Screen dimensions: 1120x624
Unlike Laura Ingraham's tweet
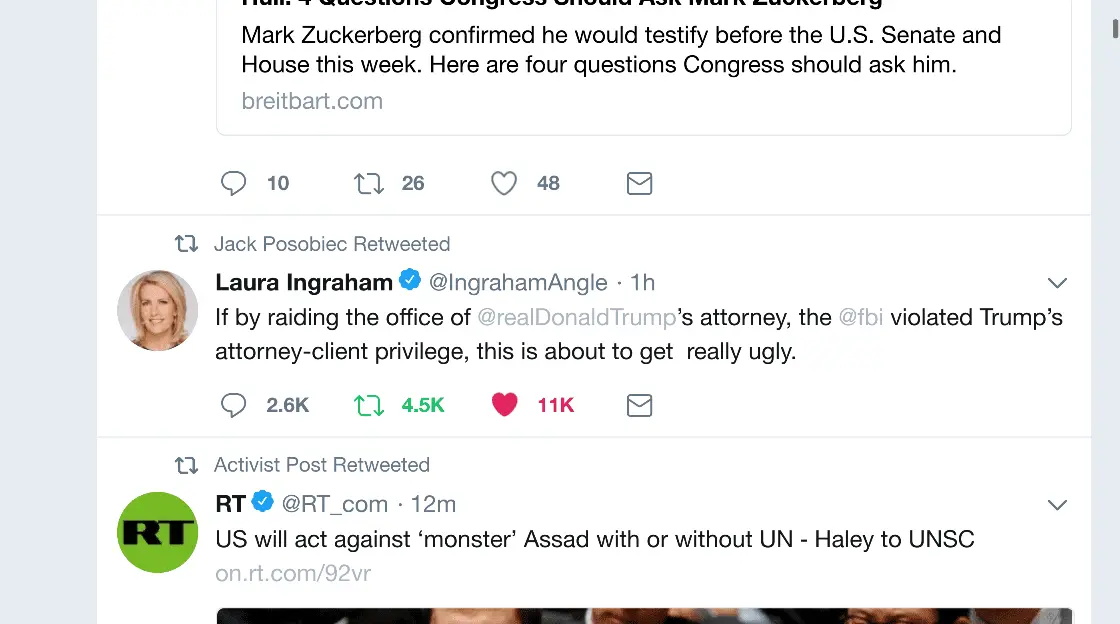coord(504,405)
